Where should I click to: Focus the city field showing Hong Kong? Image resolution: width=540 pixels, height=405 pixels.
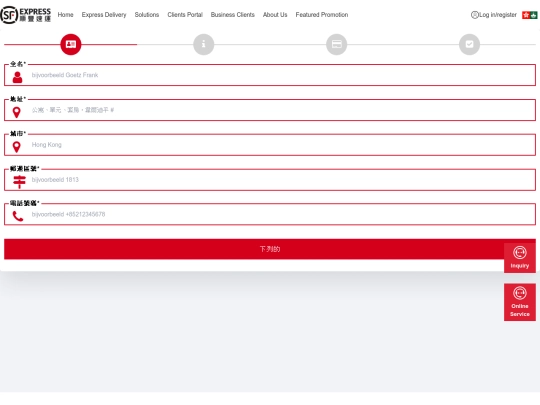click(270, 145)
